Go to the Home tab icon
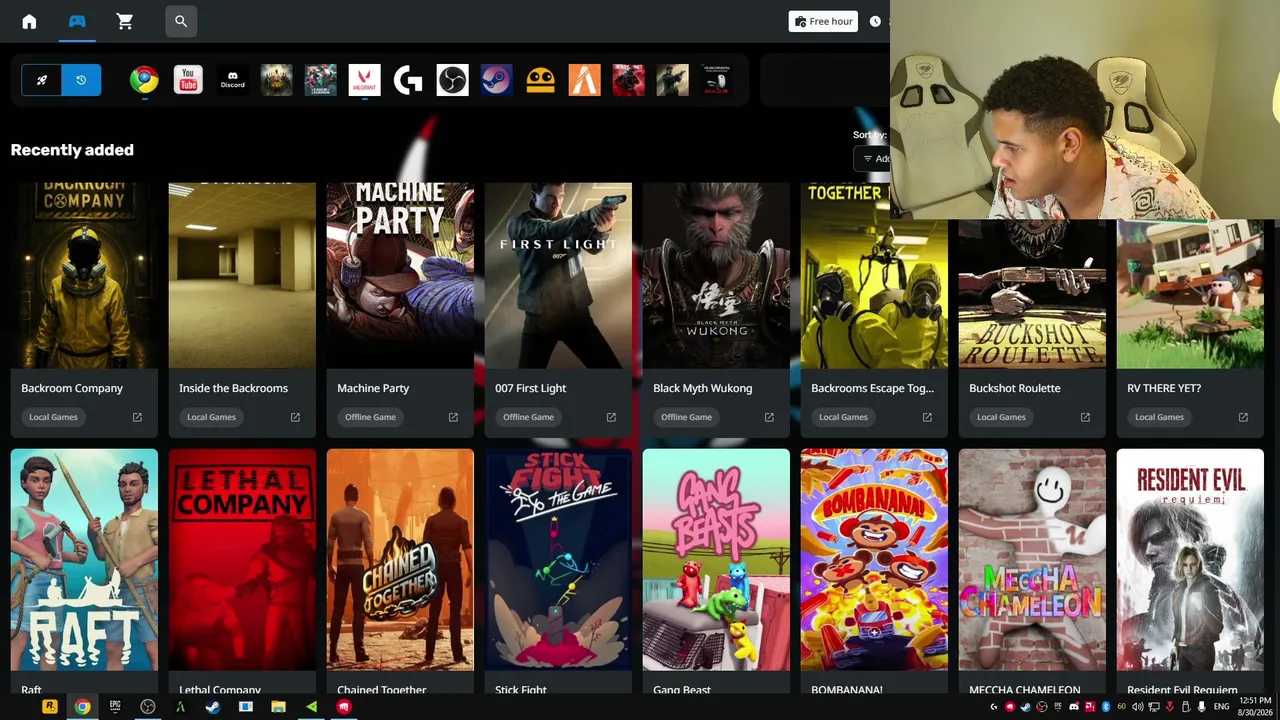 click(x=29, y=21)
